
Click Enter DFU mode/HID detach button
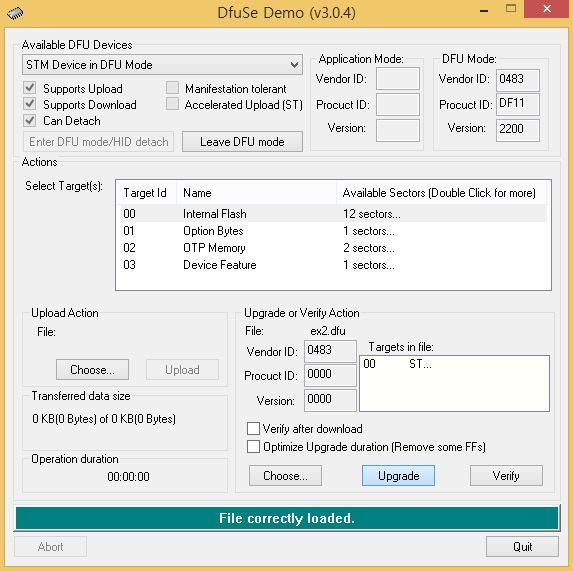tap(98, 141)
